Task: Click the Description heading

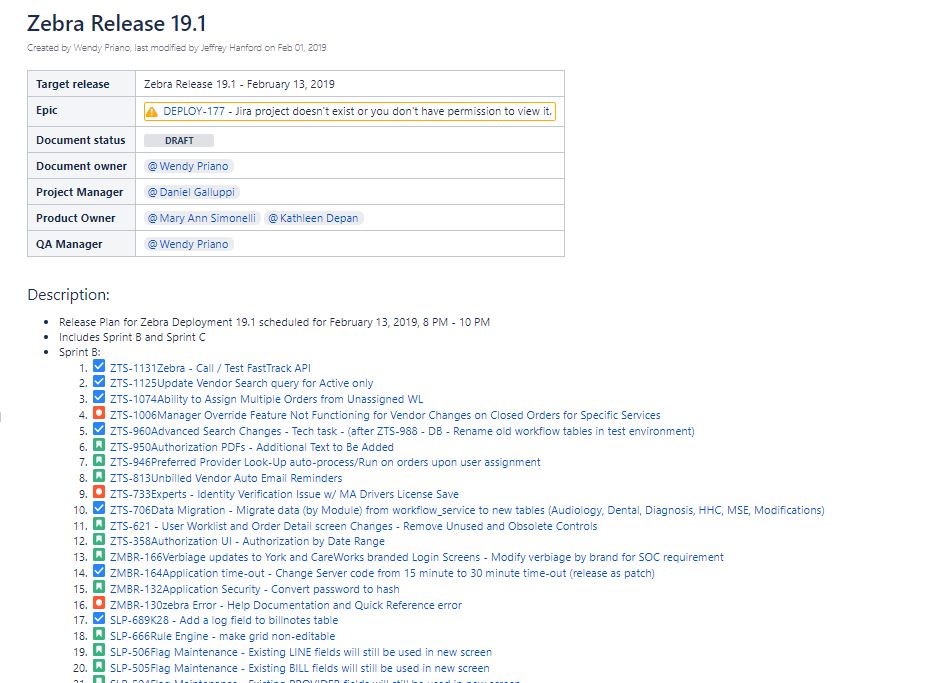Action: [x=68, y=295]
